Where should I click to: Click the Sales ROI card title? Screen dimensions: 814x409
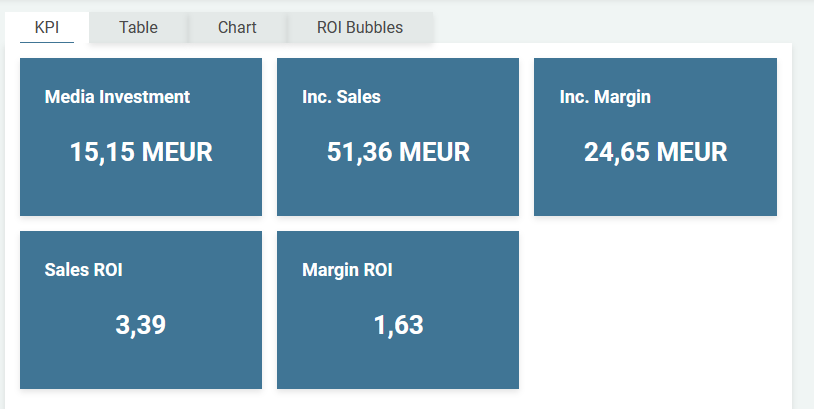click(84, 270)
